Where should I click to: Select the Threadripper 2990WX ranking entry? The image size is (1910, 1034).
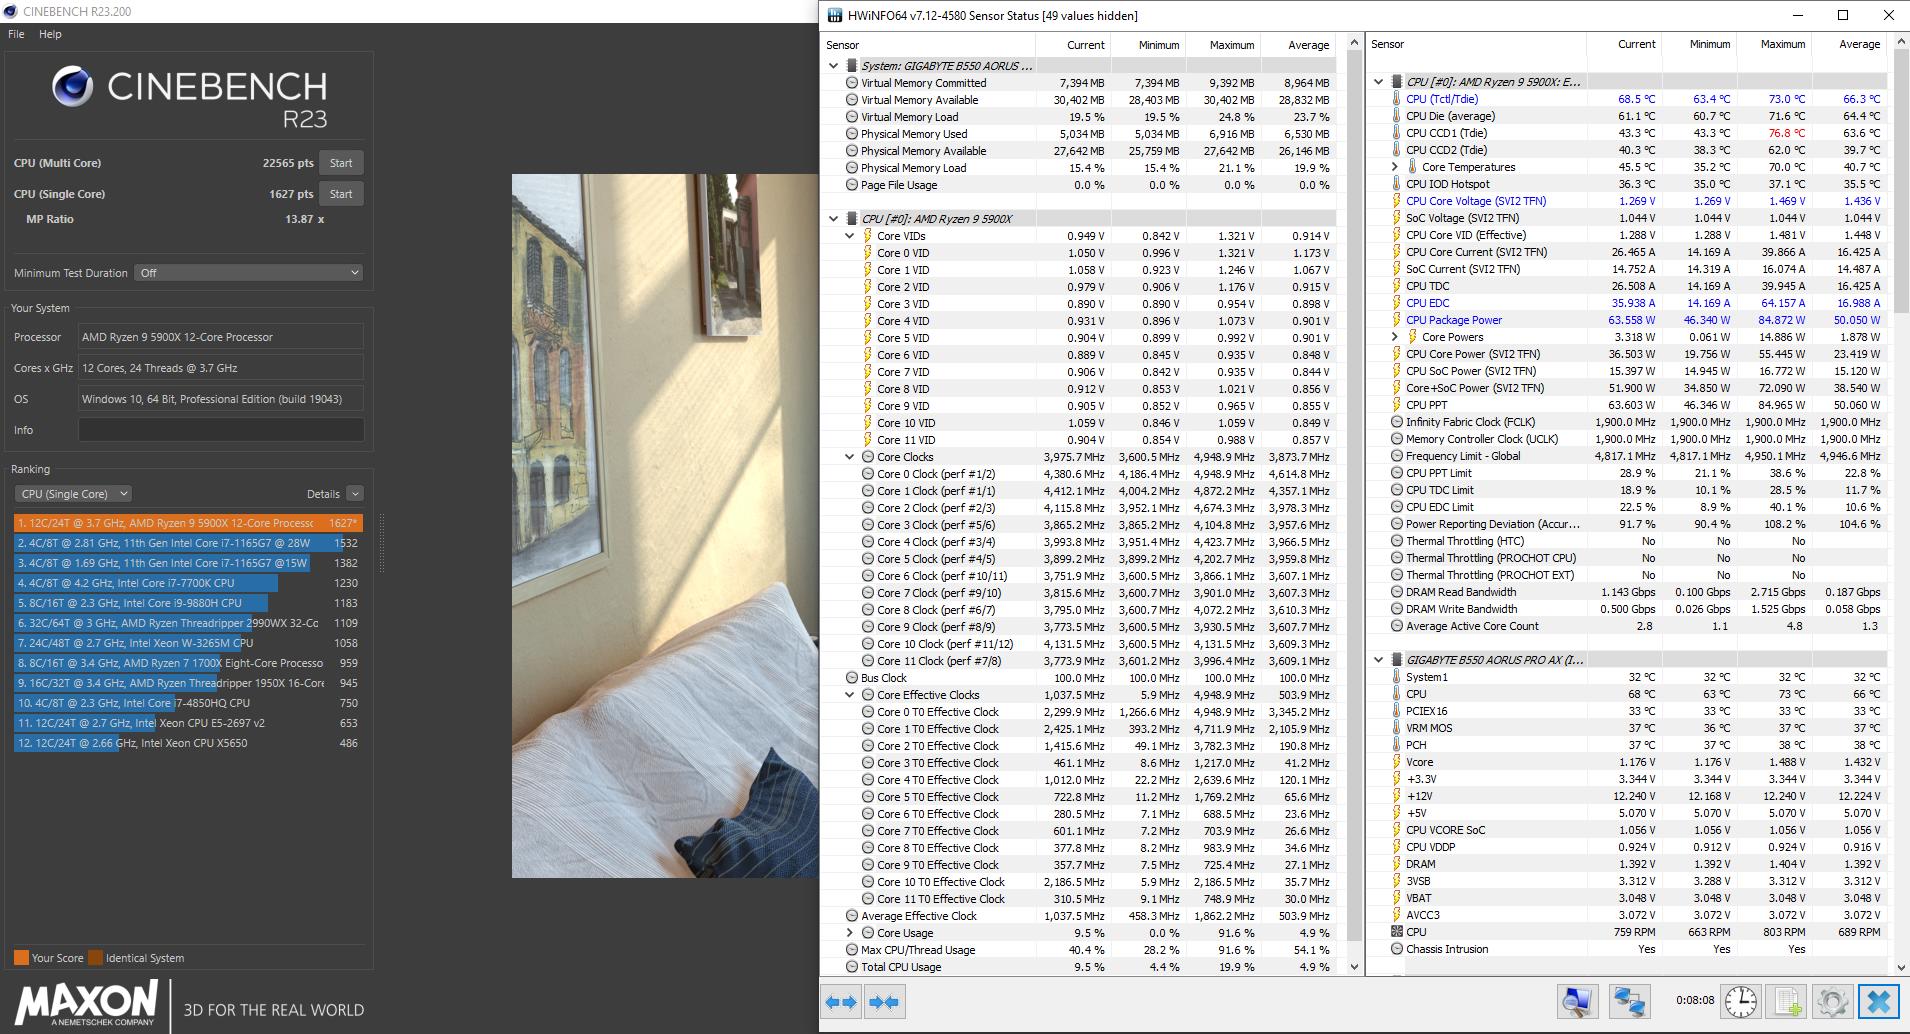click(x=188, y=623)
